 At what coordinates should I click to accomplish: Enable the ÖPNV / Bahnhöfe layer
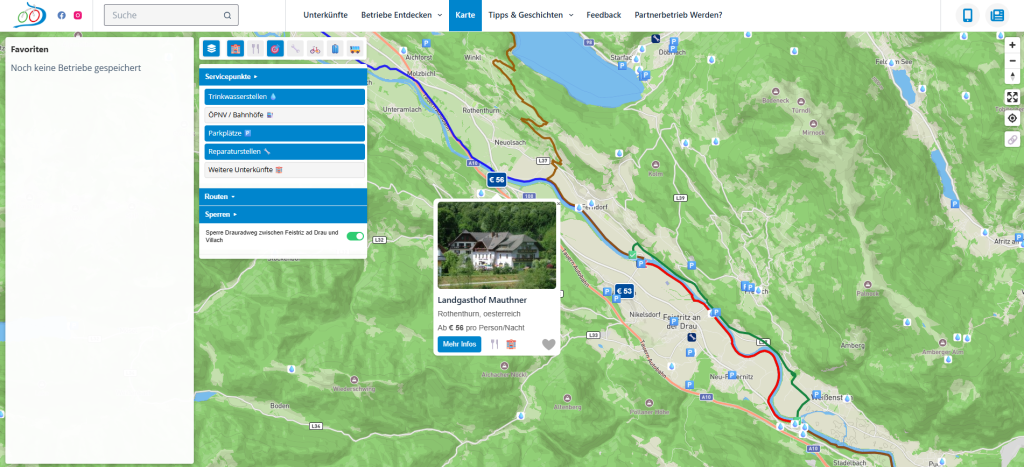point(284,115)
